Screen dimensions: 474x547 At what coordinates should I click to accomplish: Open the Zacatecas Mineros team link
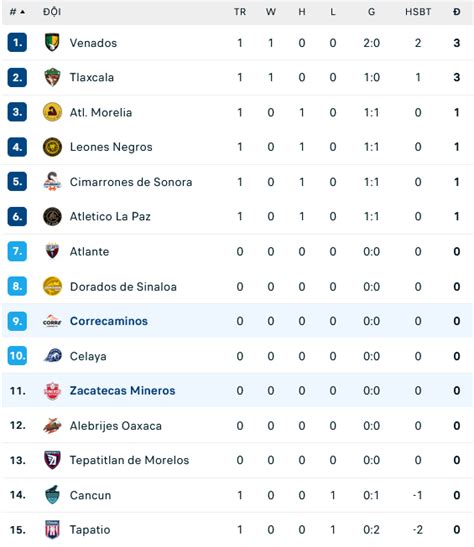tap(122, 390)
